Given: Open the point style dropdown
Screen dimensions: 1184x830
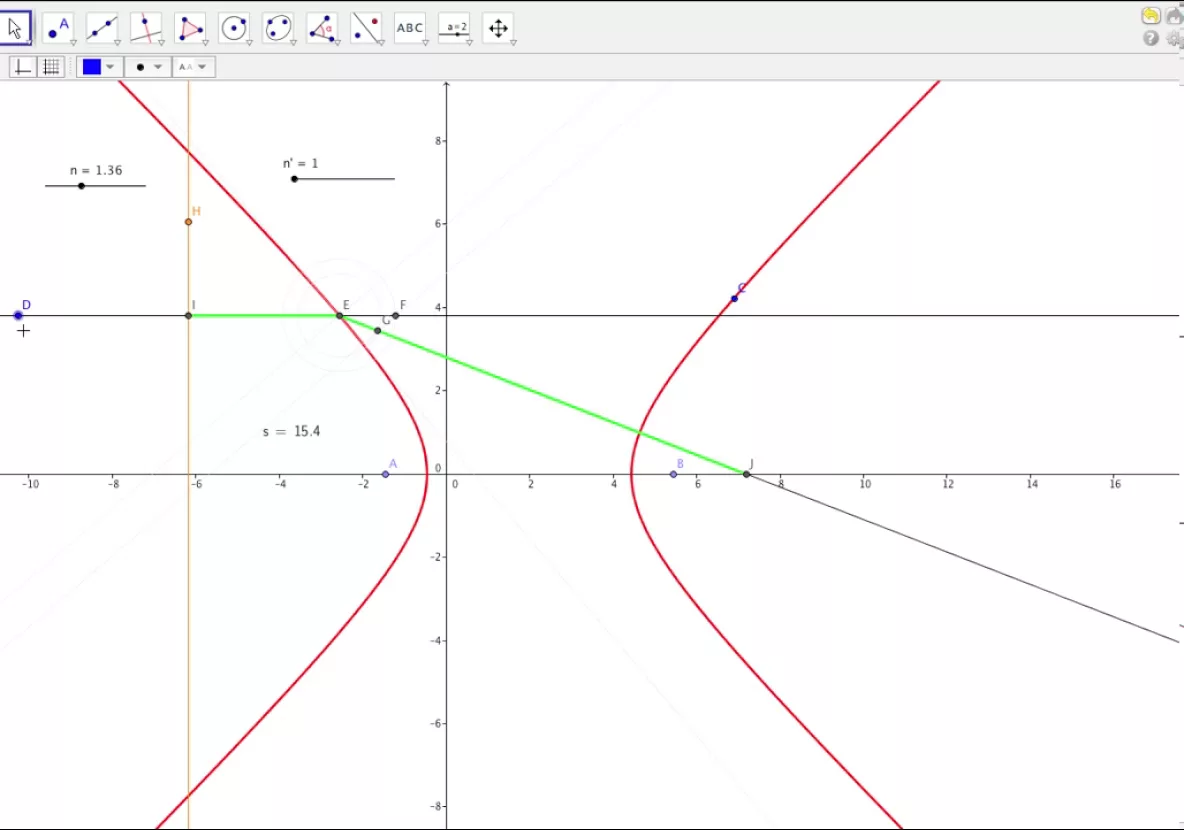Looking at the screenshot, I should [x=148, y=67].
